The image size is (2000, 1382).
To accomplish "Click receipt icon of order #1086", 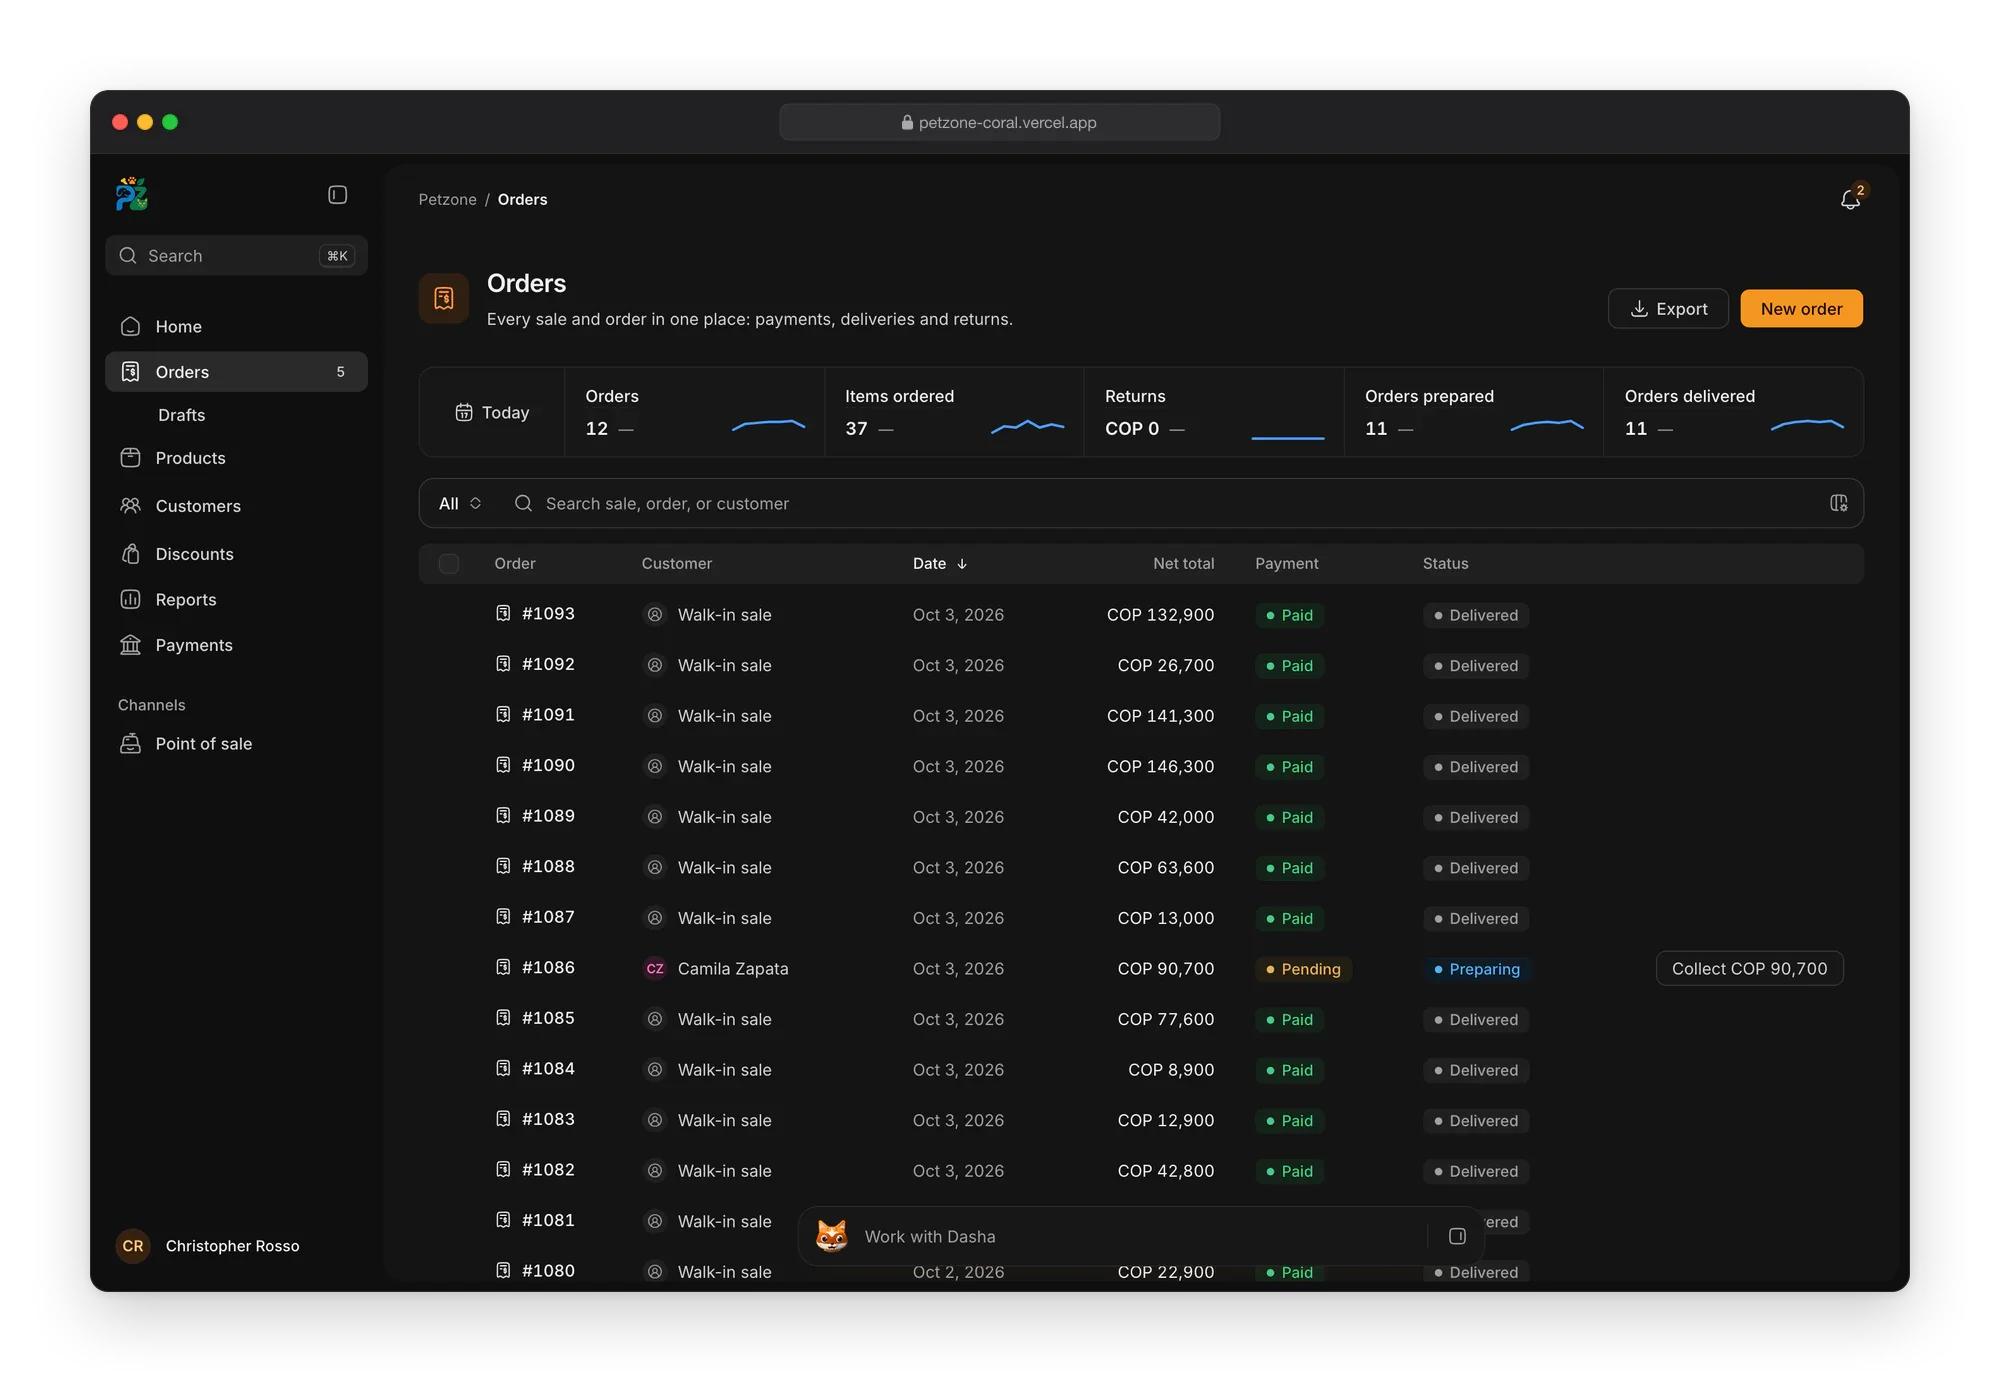I will pos(504,967).
